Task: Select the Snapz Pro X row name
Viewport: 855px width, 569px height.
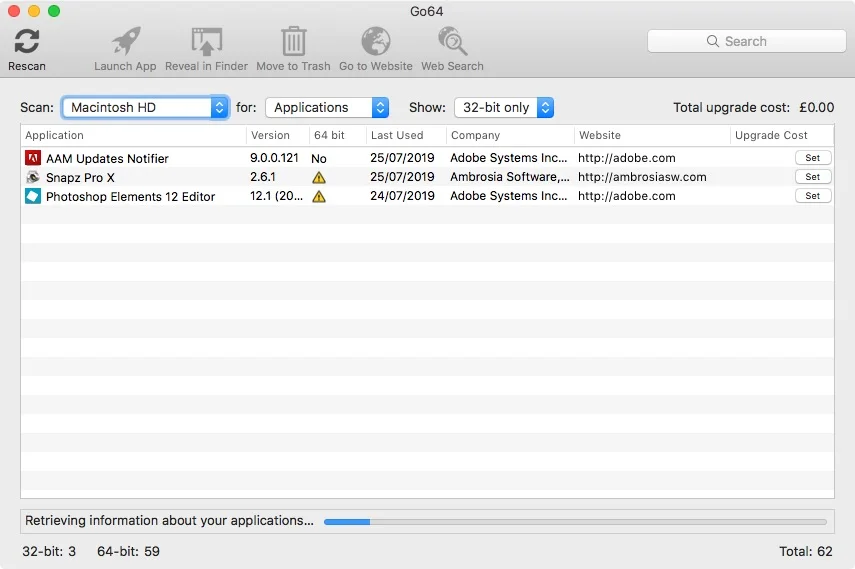Action: tap(80, 177)
